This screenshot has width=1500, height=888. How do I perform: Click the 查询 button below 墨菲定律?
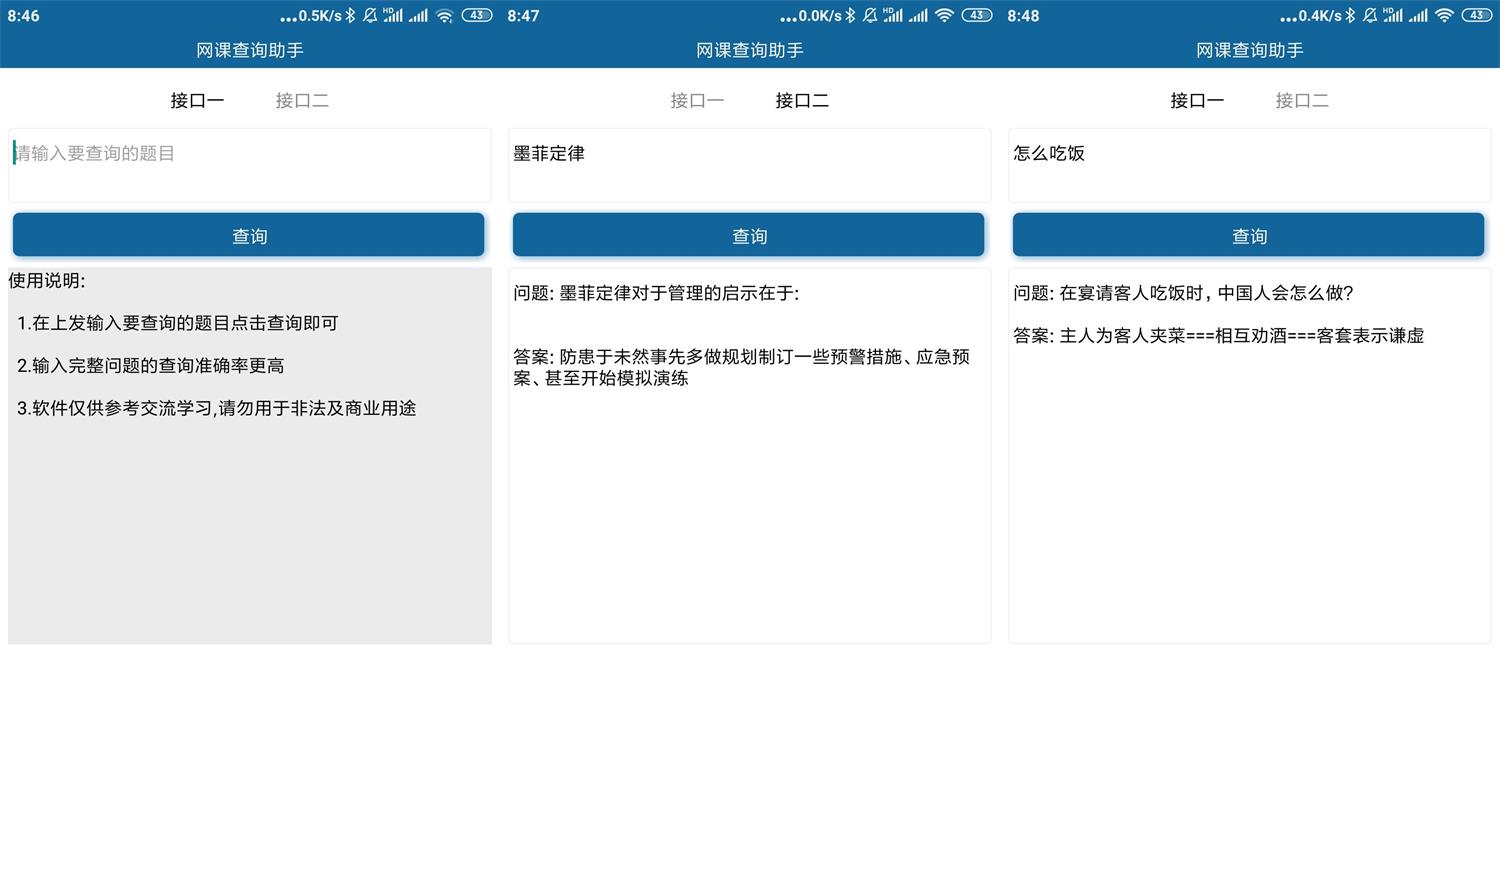pos(748,235)
